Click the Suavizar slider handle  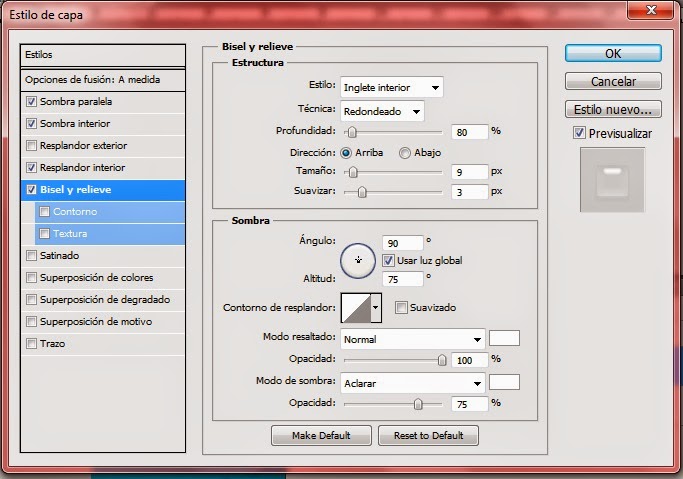point(362,192)
